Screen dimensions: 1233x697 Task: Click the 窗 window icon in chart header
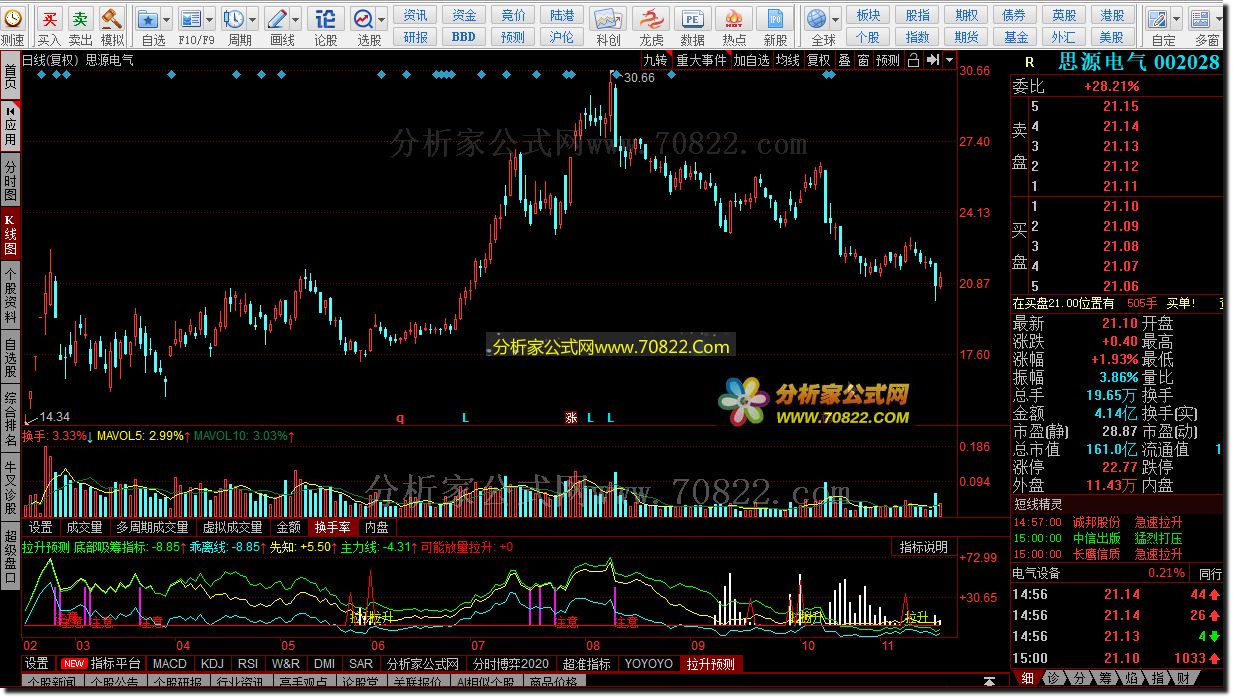pos(862,60)
